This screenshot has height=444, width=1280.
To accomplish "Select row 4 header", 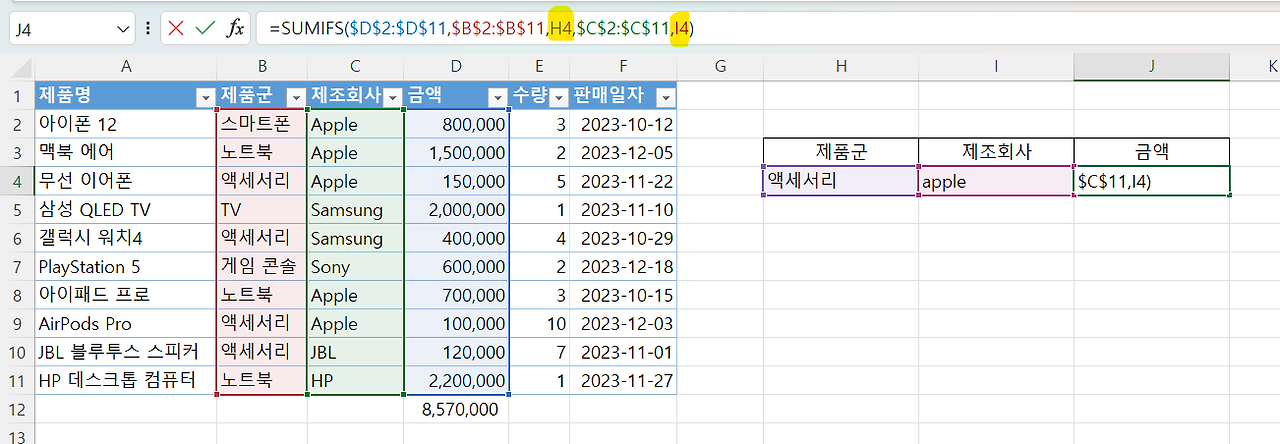I will click(x=17, y=181).
